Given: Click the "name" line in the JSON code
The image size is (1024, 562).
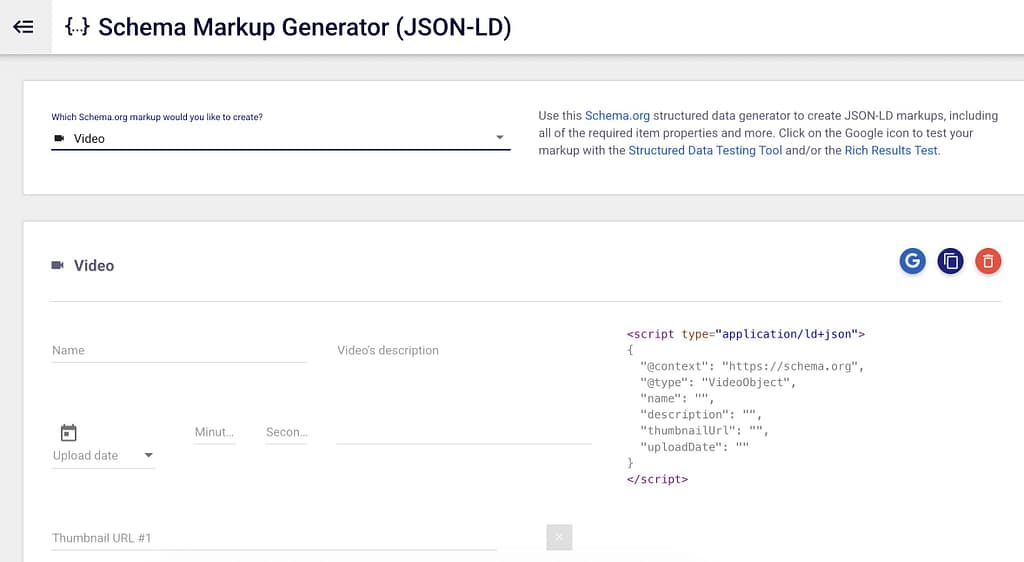Looking at the screenshot, I should tap(677, 398).
